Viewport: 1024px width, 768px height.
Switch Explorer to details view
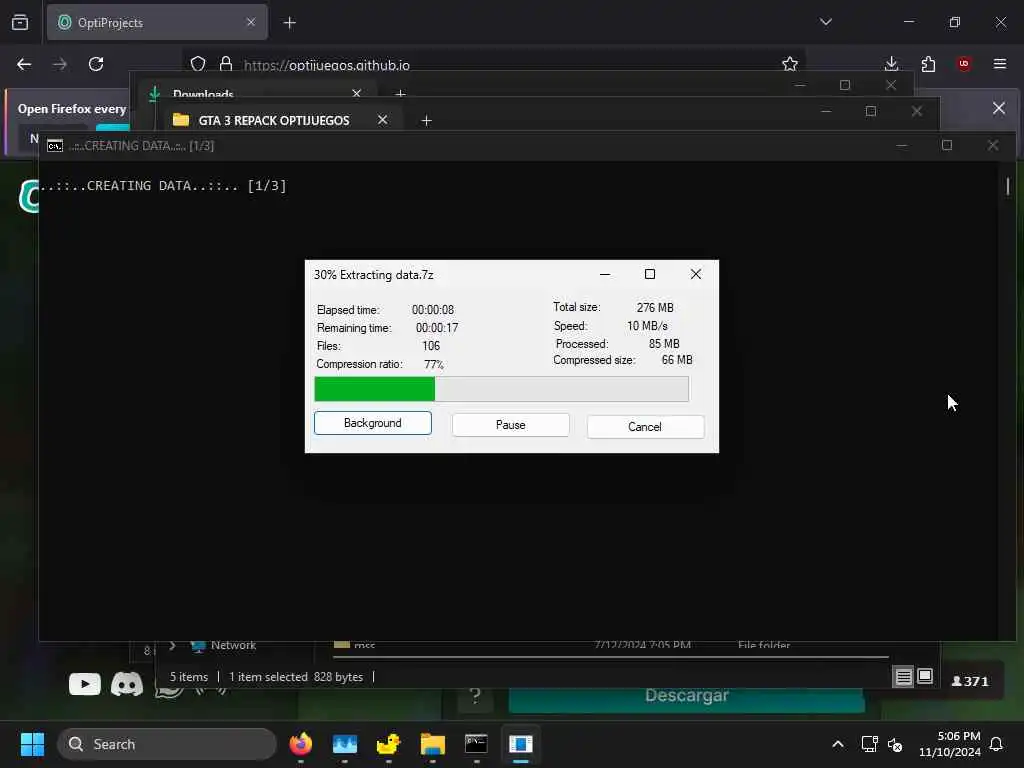[x=903, y=677]
